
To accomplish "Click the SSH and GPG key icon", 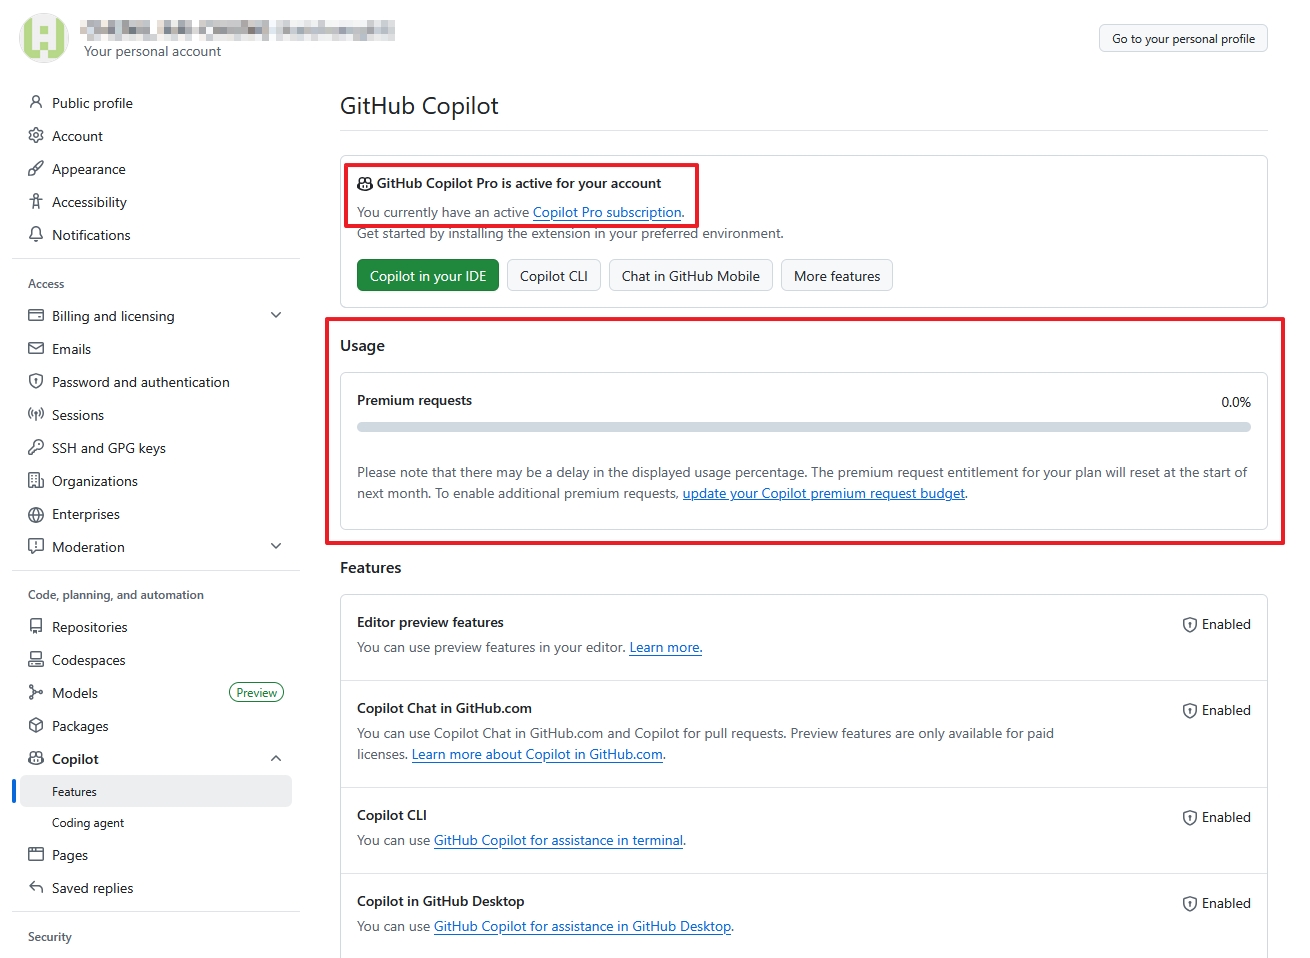I will (36, 447).
